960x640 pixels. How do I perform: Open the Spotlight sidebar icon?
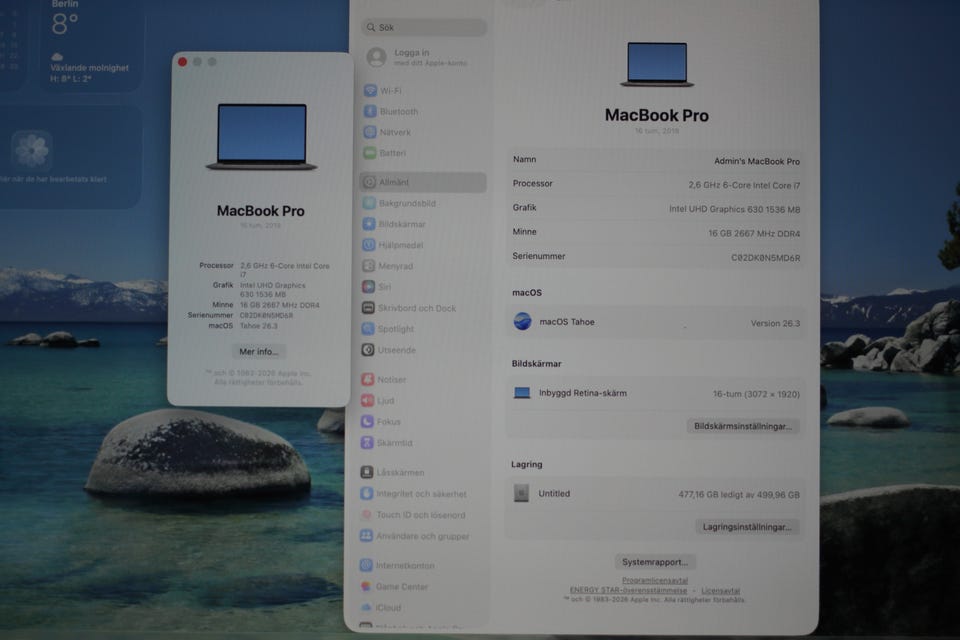(367, 329)
